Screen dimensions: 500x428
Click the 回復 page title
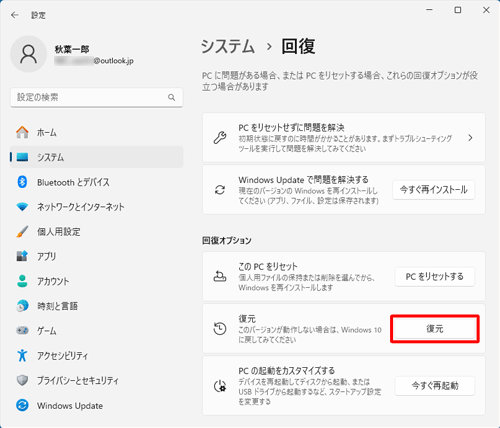pos(298,46)
